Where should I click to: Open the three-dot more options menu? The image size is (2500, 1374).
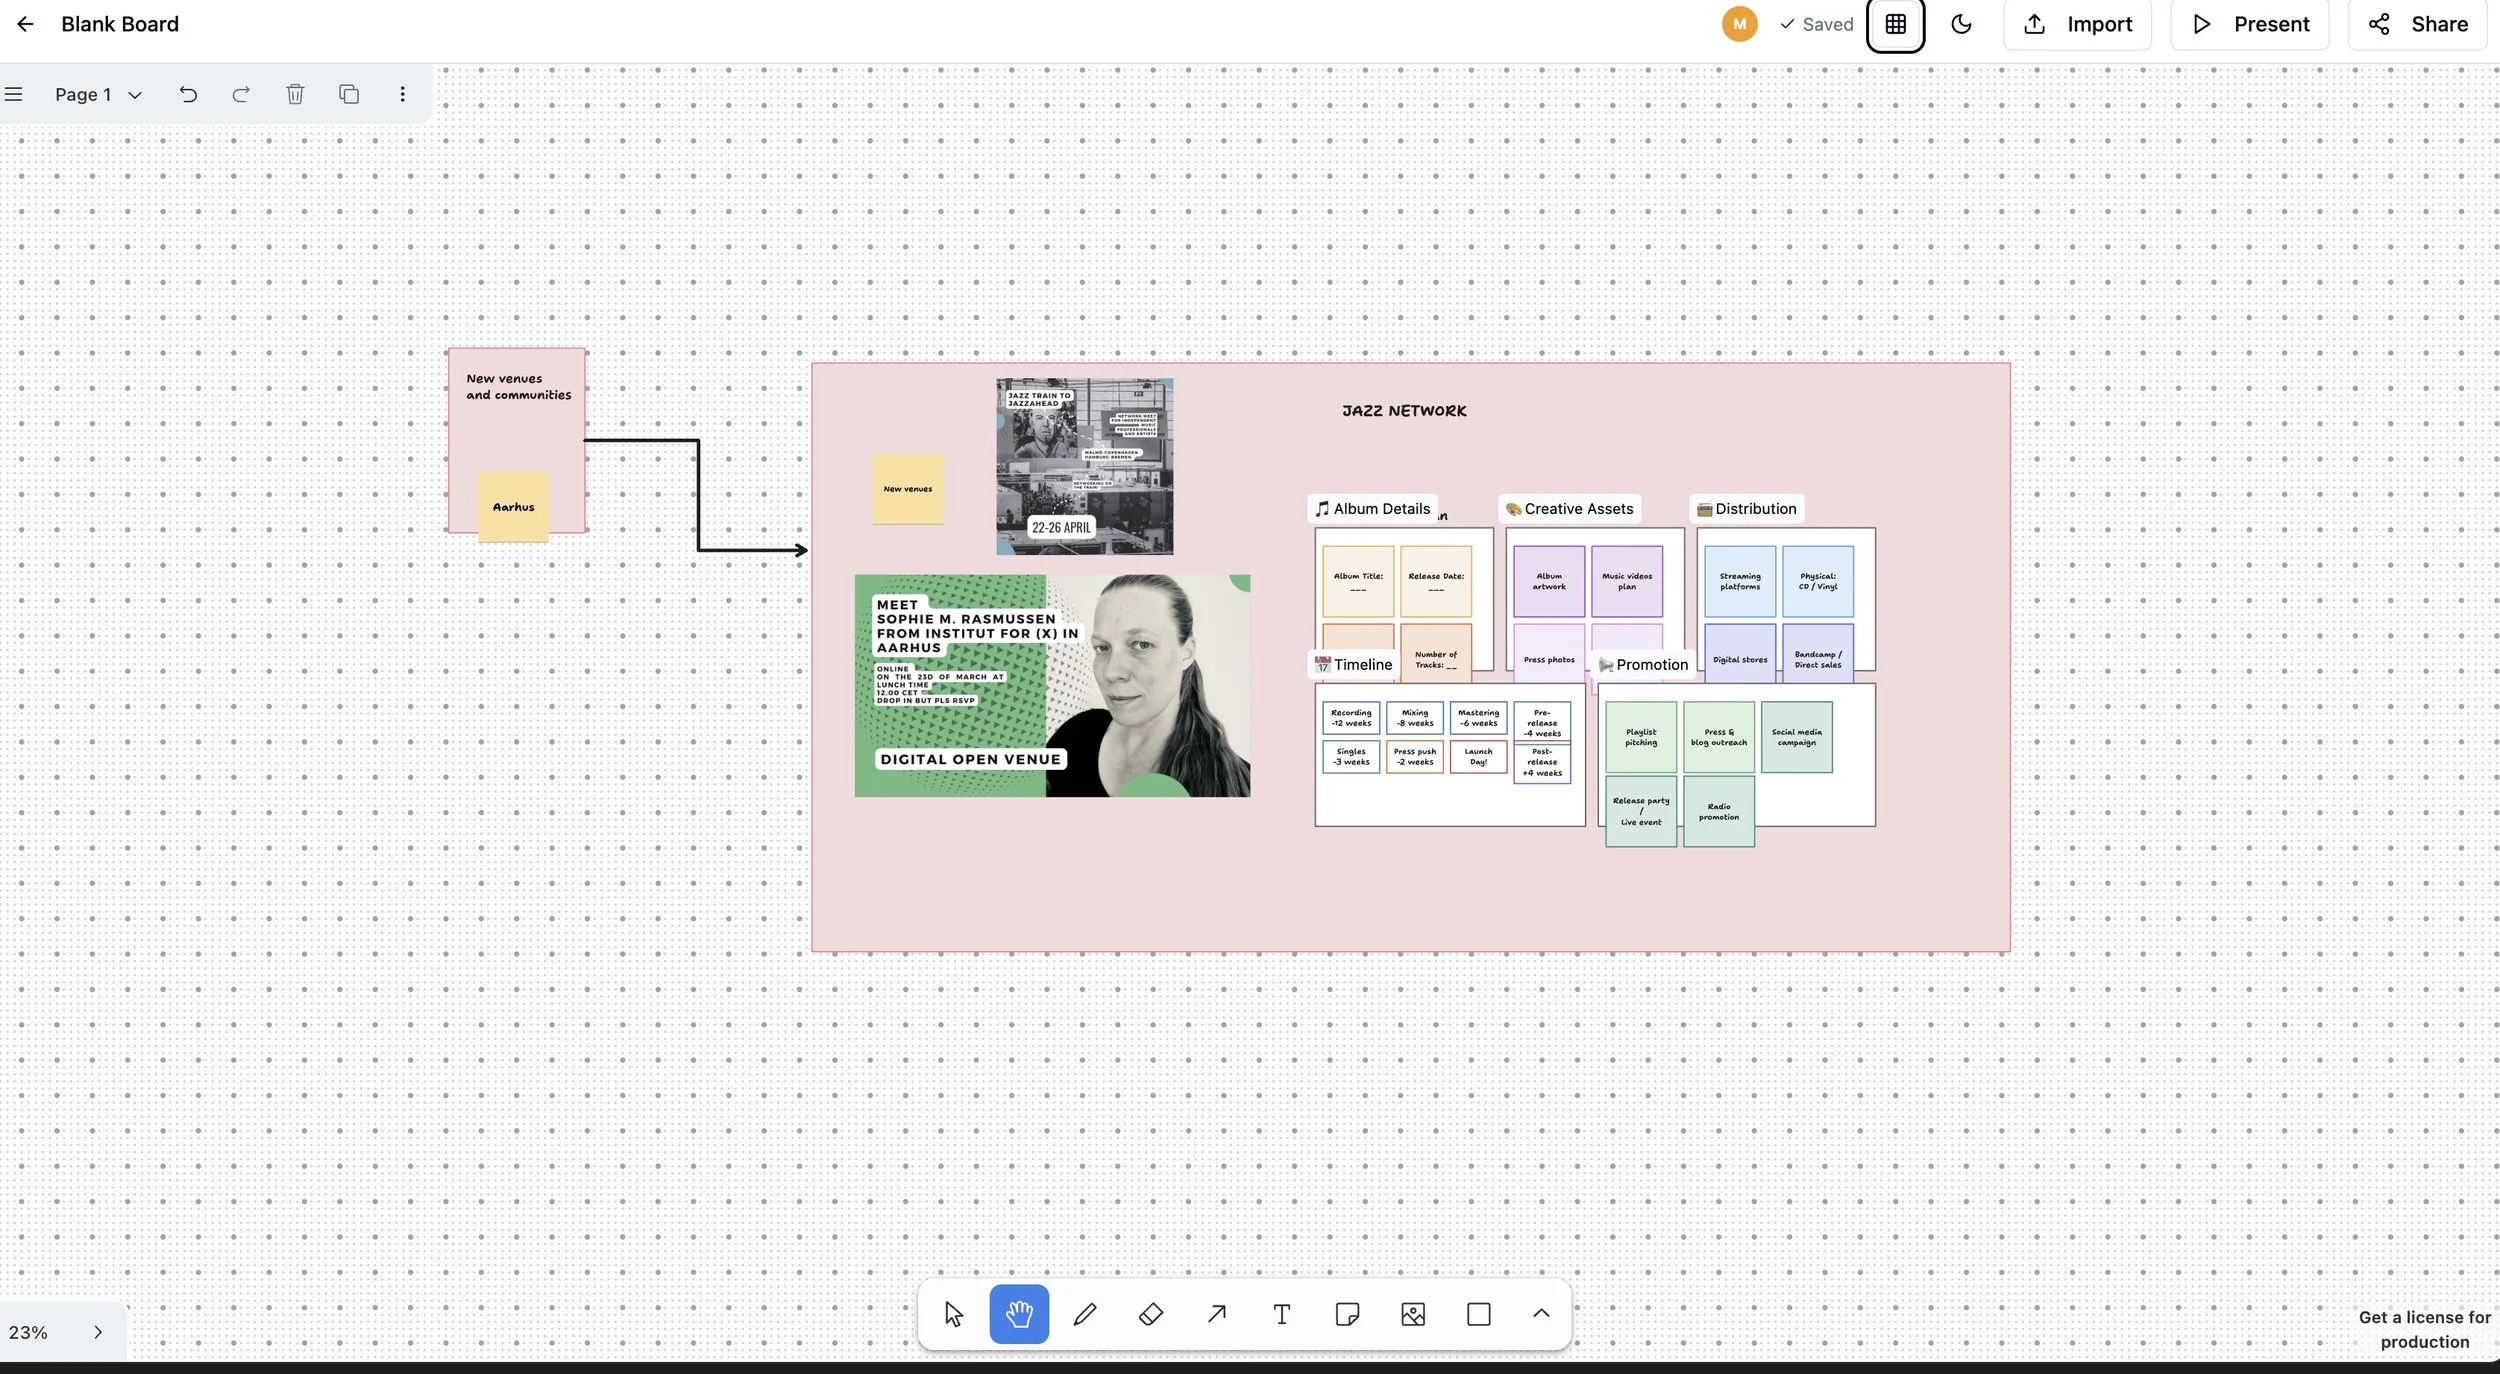(402, 94)
